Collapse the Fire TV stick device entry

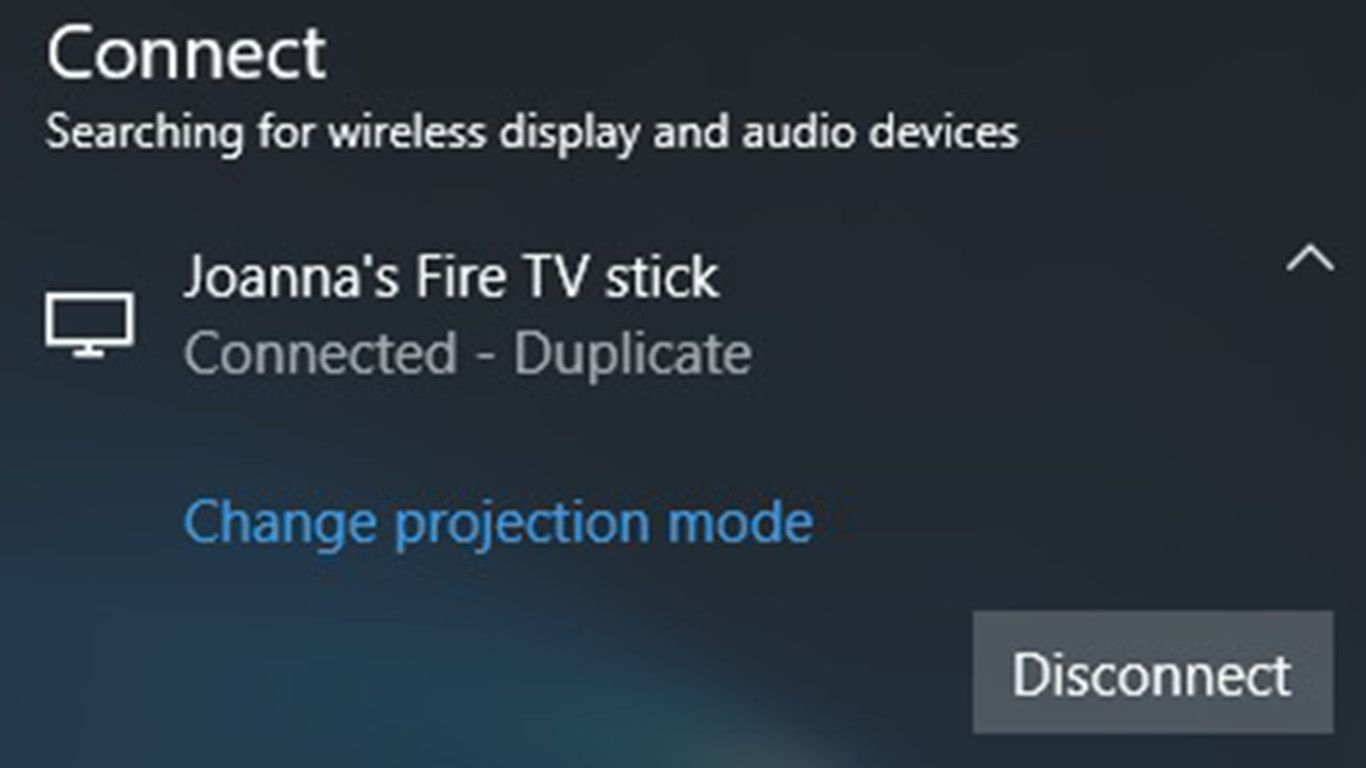(1310, 259)
